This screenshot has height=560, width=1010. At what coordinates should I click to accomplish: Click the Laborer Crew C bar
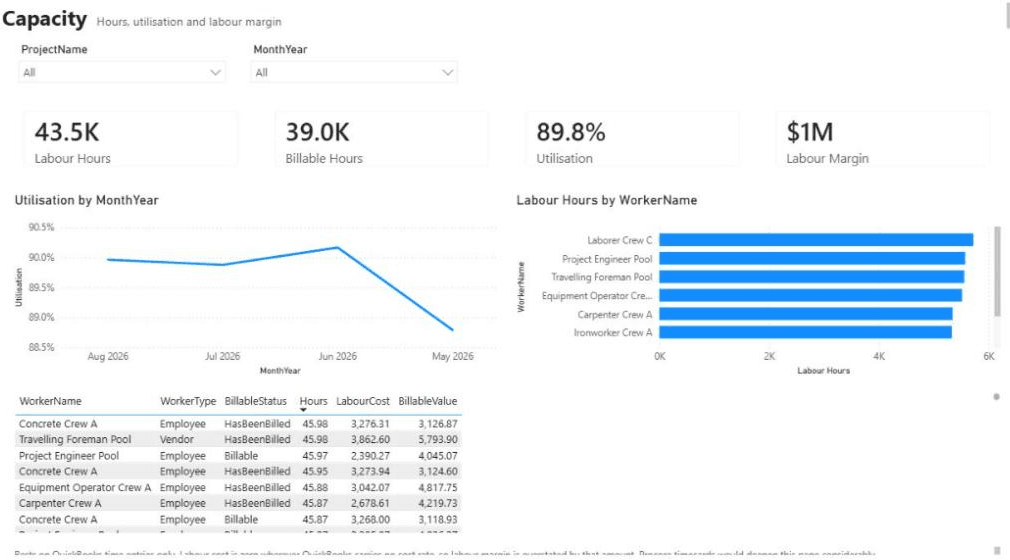click(816, 240)
